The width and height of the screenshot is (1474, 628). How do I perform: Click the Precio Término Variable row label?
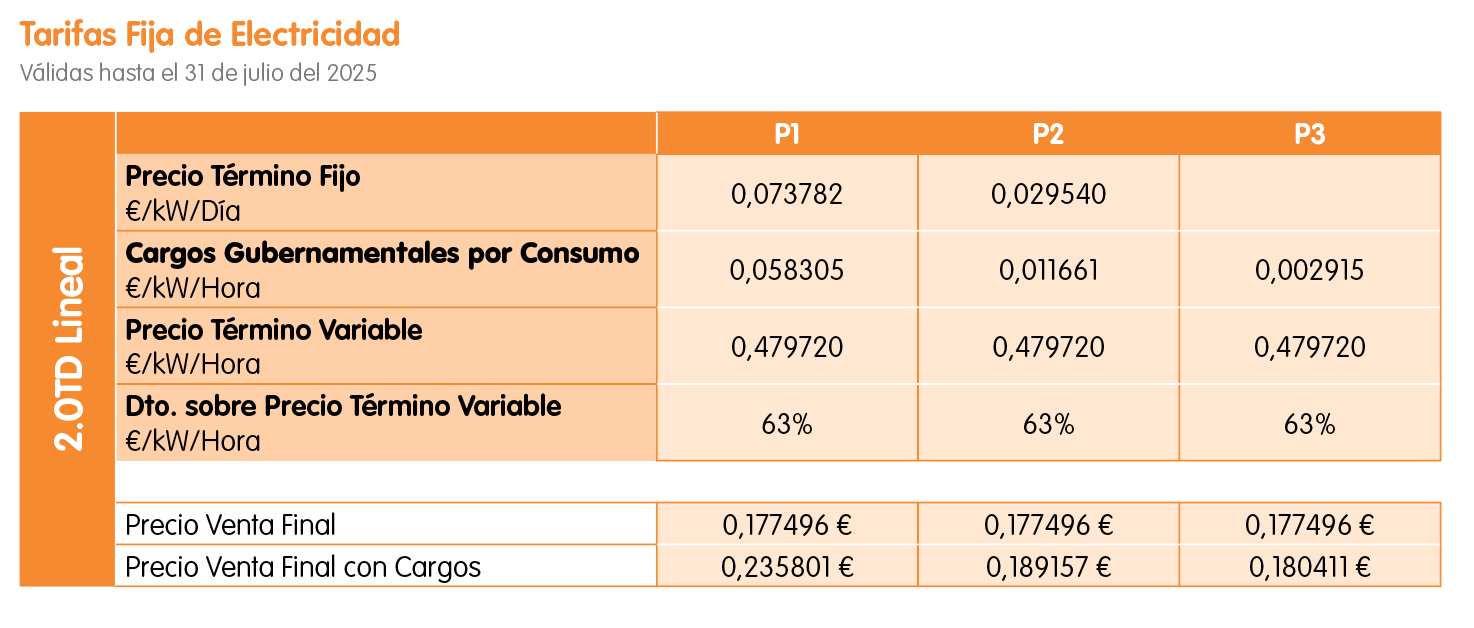pyautogui.click(x=274, y=330)
